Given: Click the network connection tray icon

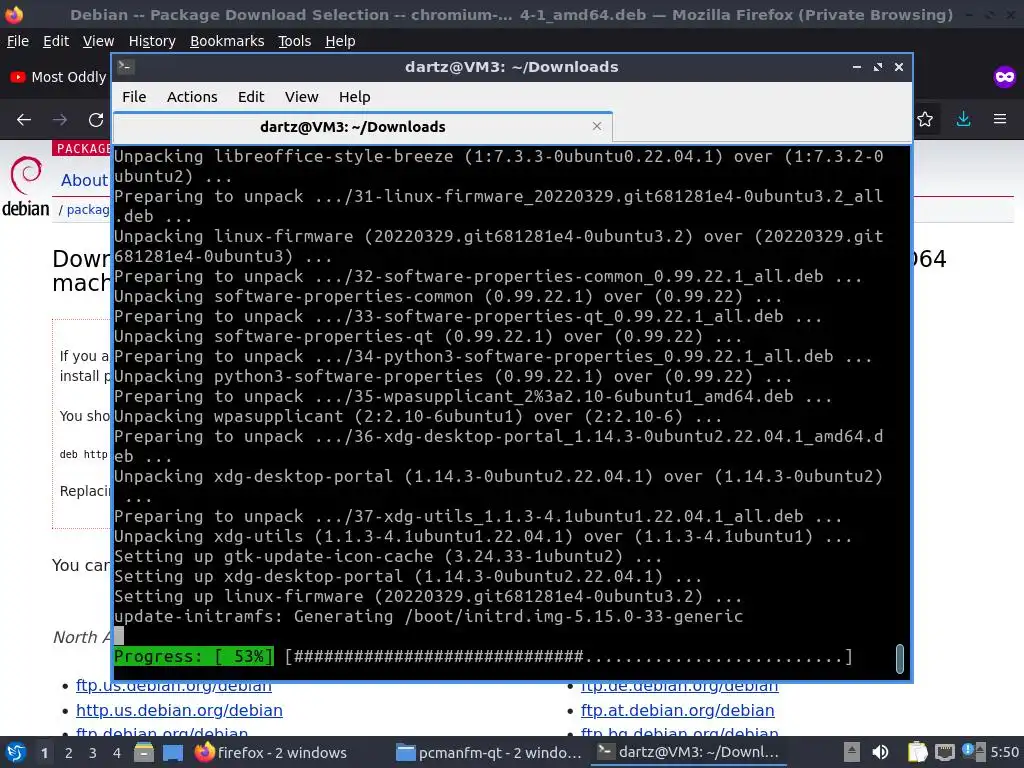Looking at the screenshot, I should click(944, 752).
